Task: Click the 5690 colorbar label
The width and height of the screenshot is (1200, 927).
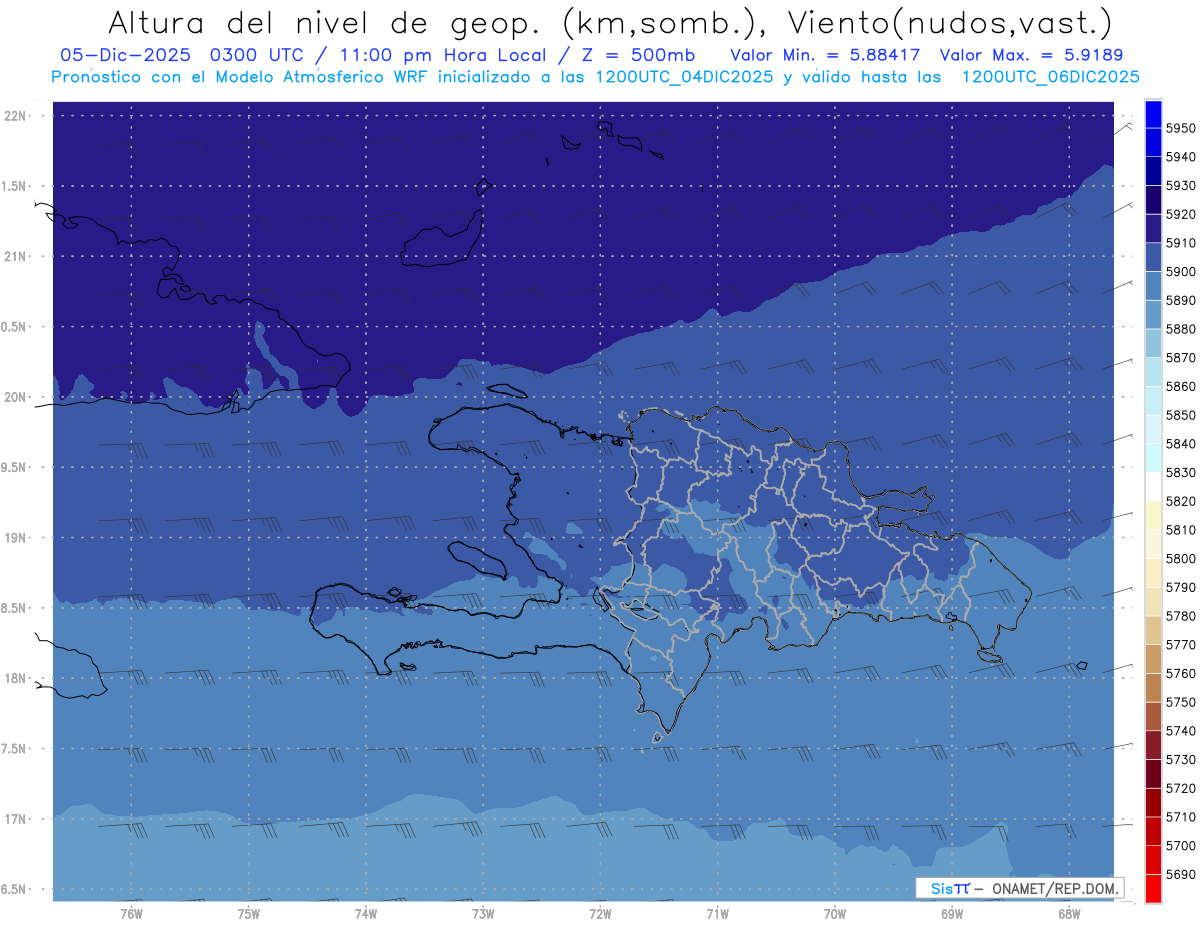Action: 1181,874
